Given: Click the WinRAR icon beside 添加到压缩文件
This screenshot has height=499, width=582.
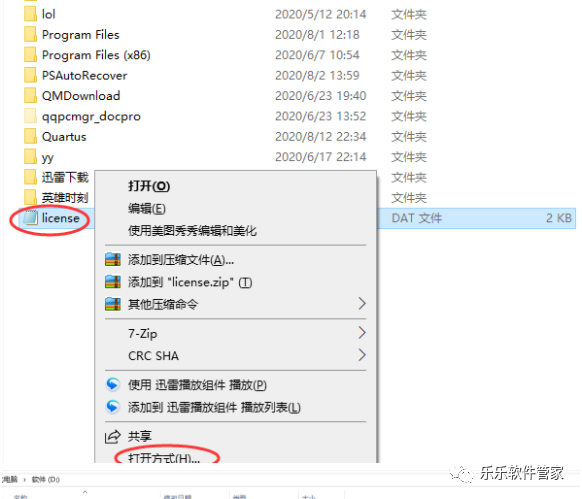Looking at the screenshot, I should coord(113,260).
